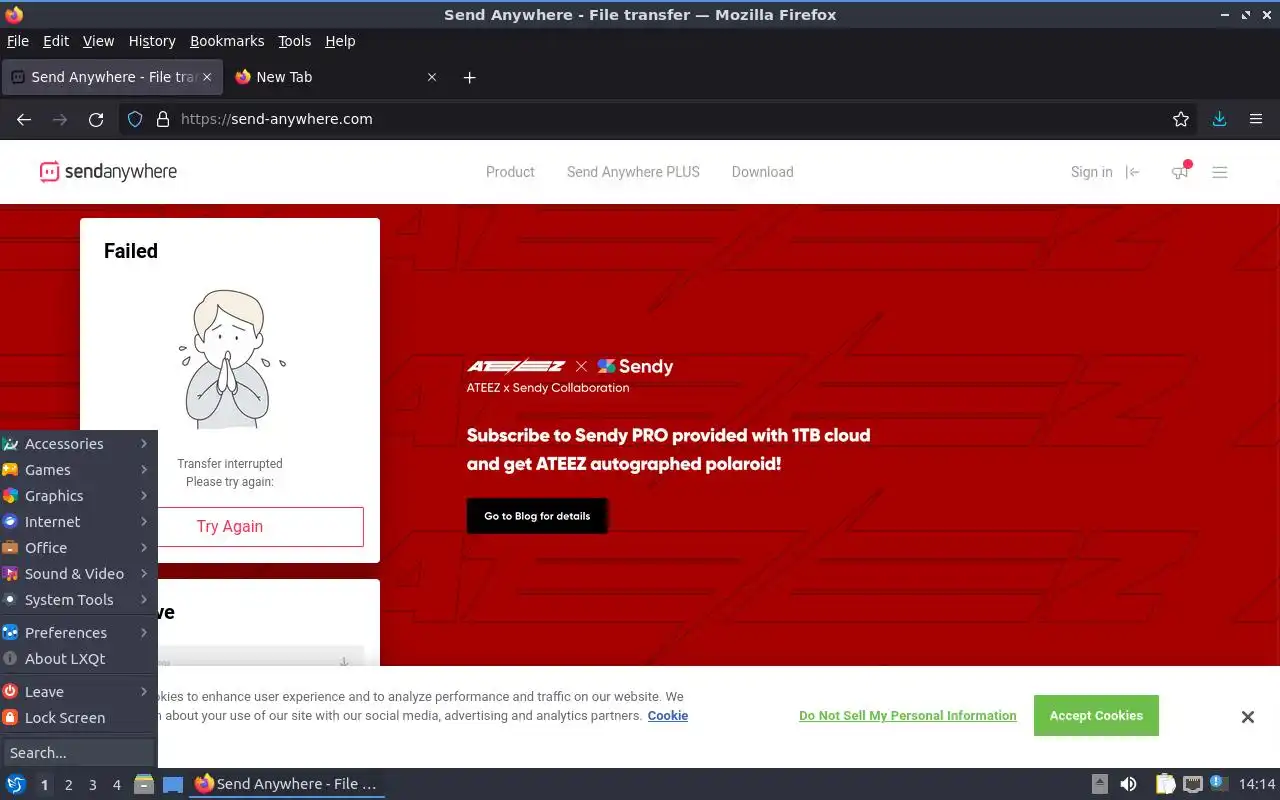Close the Send Anywhere tab
1280x800 pixels.
(x=207, y=77)
